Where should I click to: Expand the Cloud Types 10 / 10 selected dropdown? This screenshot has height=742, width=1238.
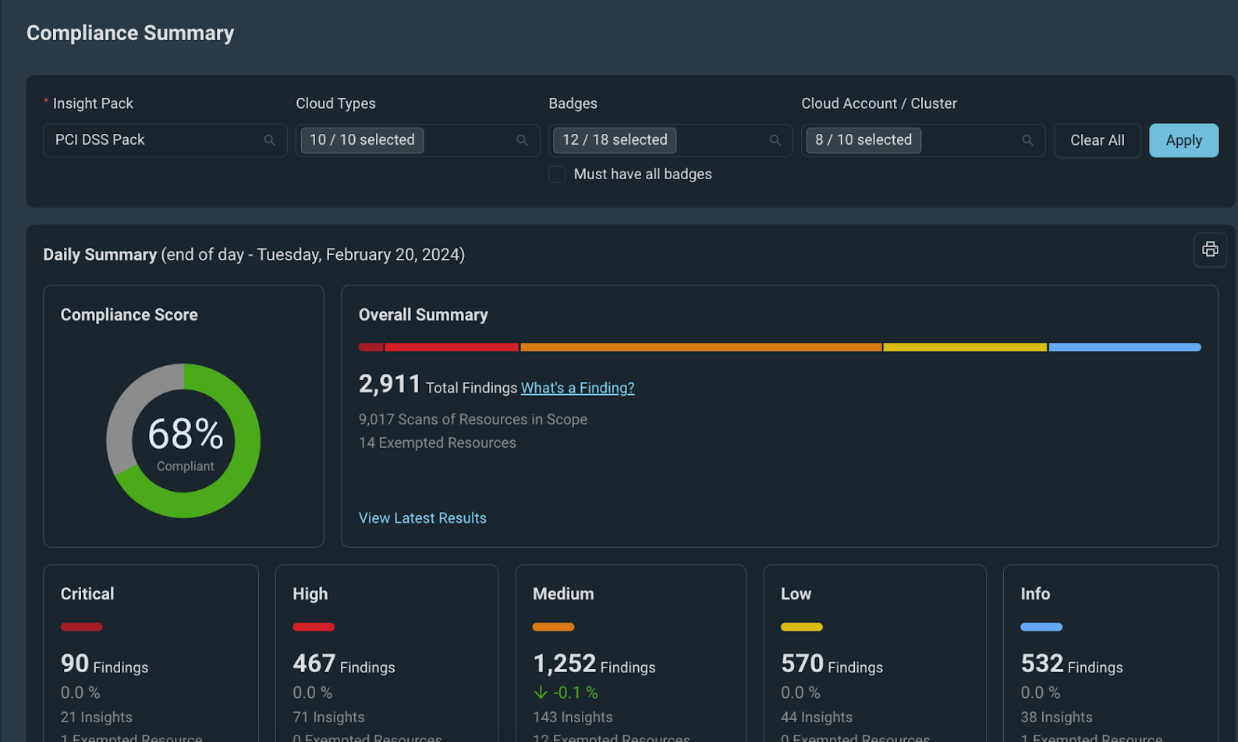362,140
